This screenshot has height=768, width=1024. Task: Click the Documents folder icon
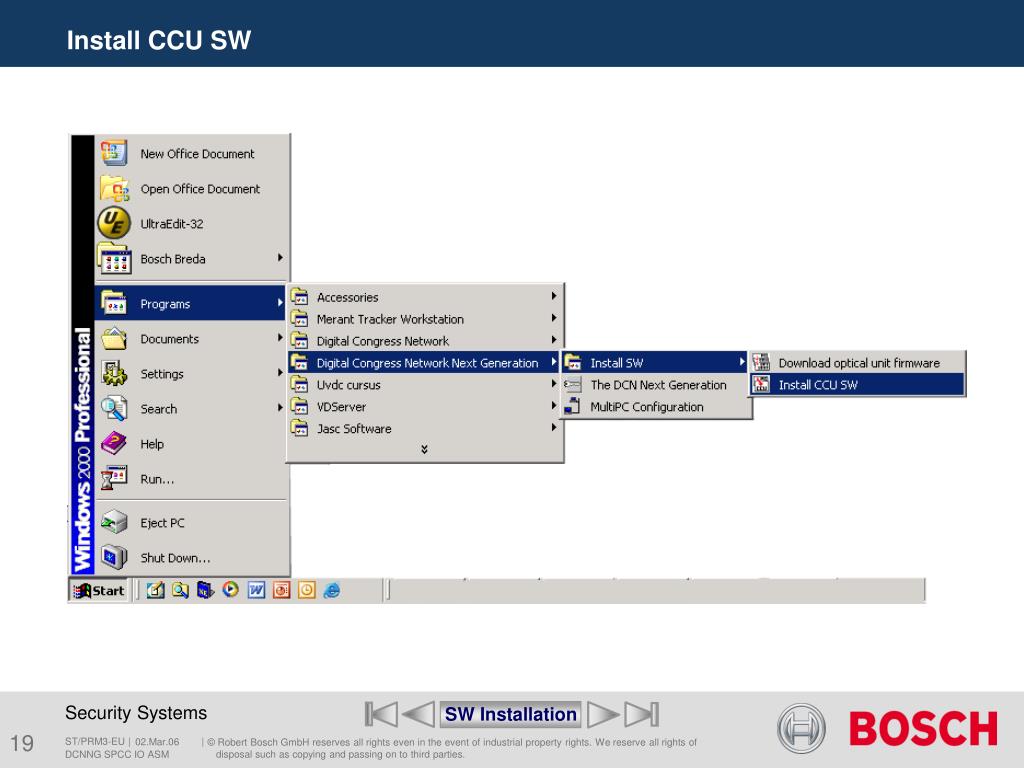tap(114, 338)
